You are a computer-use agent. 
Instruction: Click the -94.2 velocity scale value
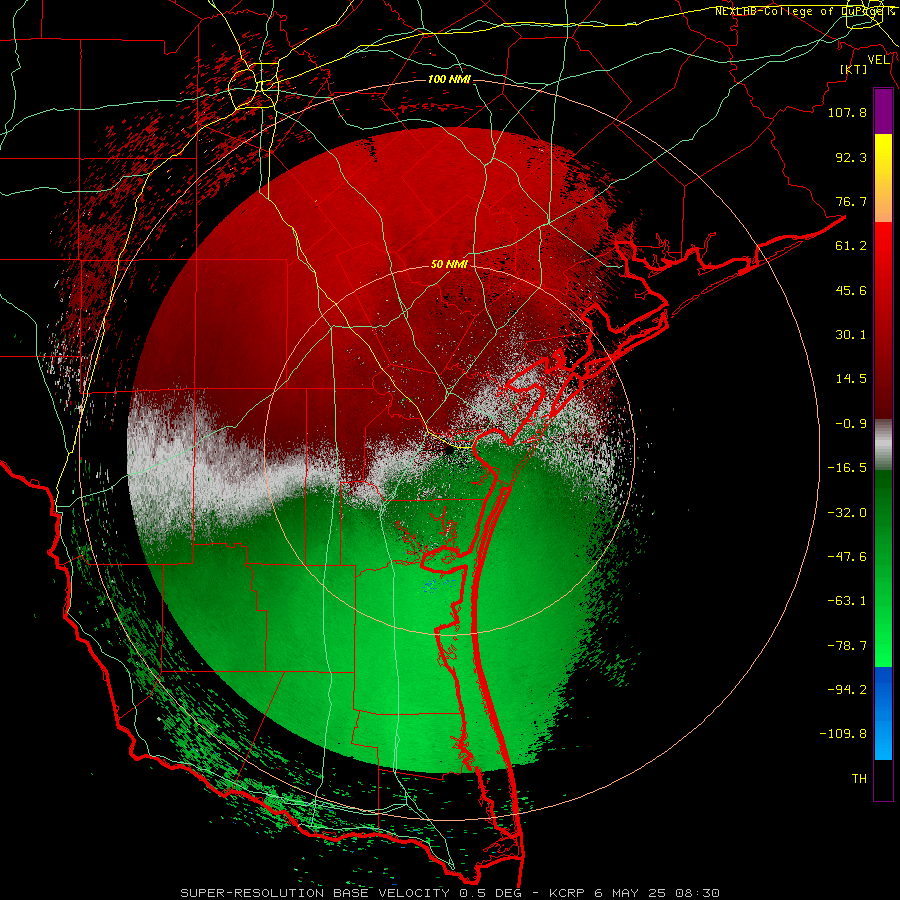click(847, 690)
